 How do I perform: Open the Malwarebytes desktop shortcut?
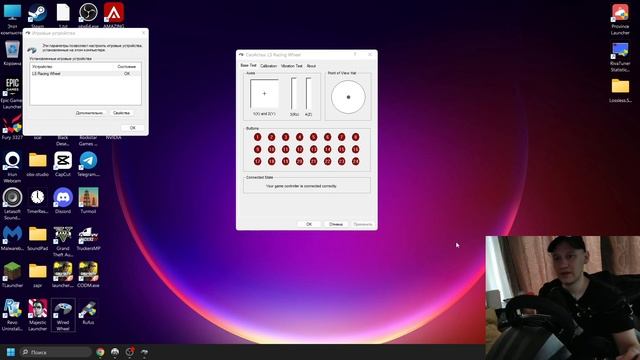click(x=12, y=238)
